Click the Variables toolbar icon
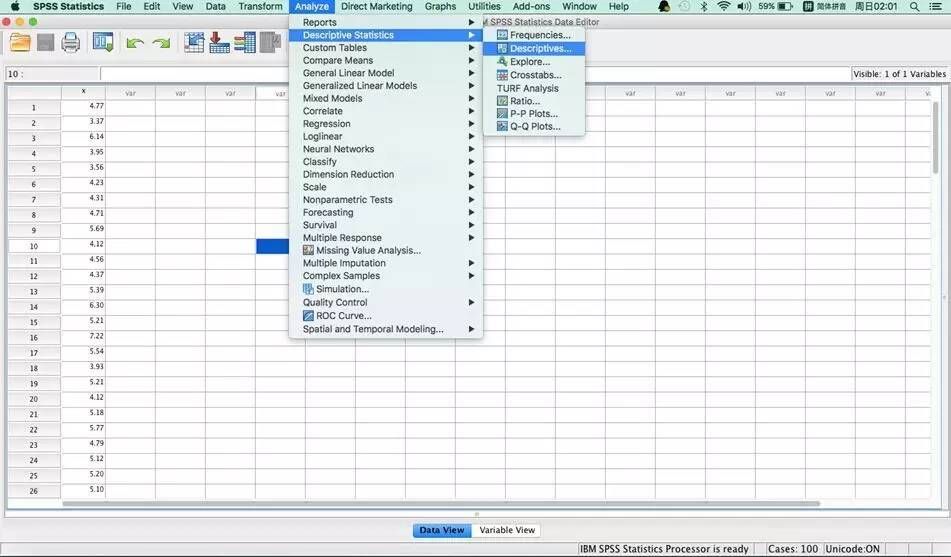This screenshot has width=951, height=557. click(x=245, y=42)
